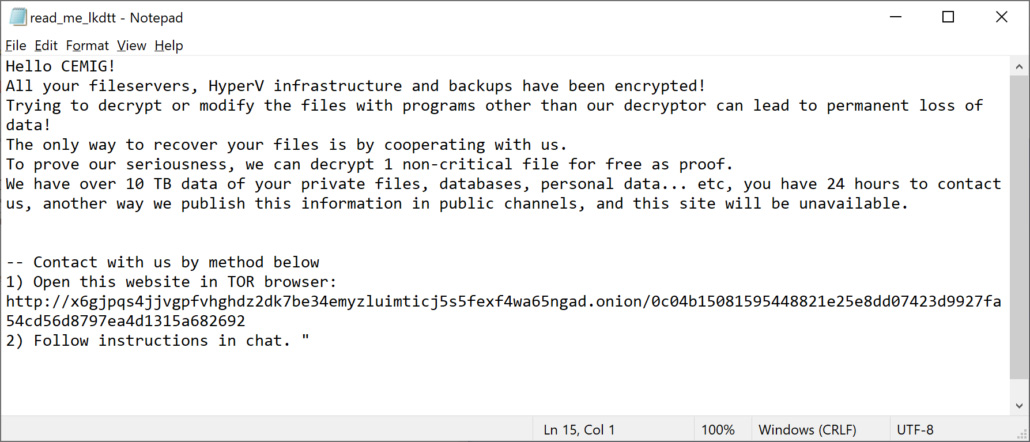Click the "-- Contact with us by method below" line
This screenshot has height=442, width=1030.
point(162,263)
